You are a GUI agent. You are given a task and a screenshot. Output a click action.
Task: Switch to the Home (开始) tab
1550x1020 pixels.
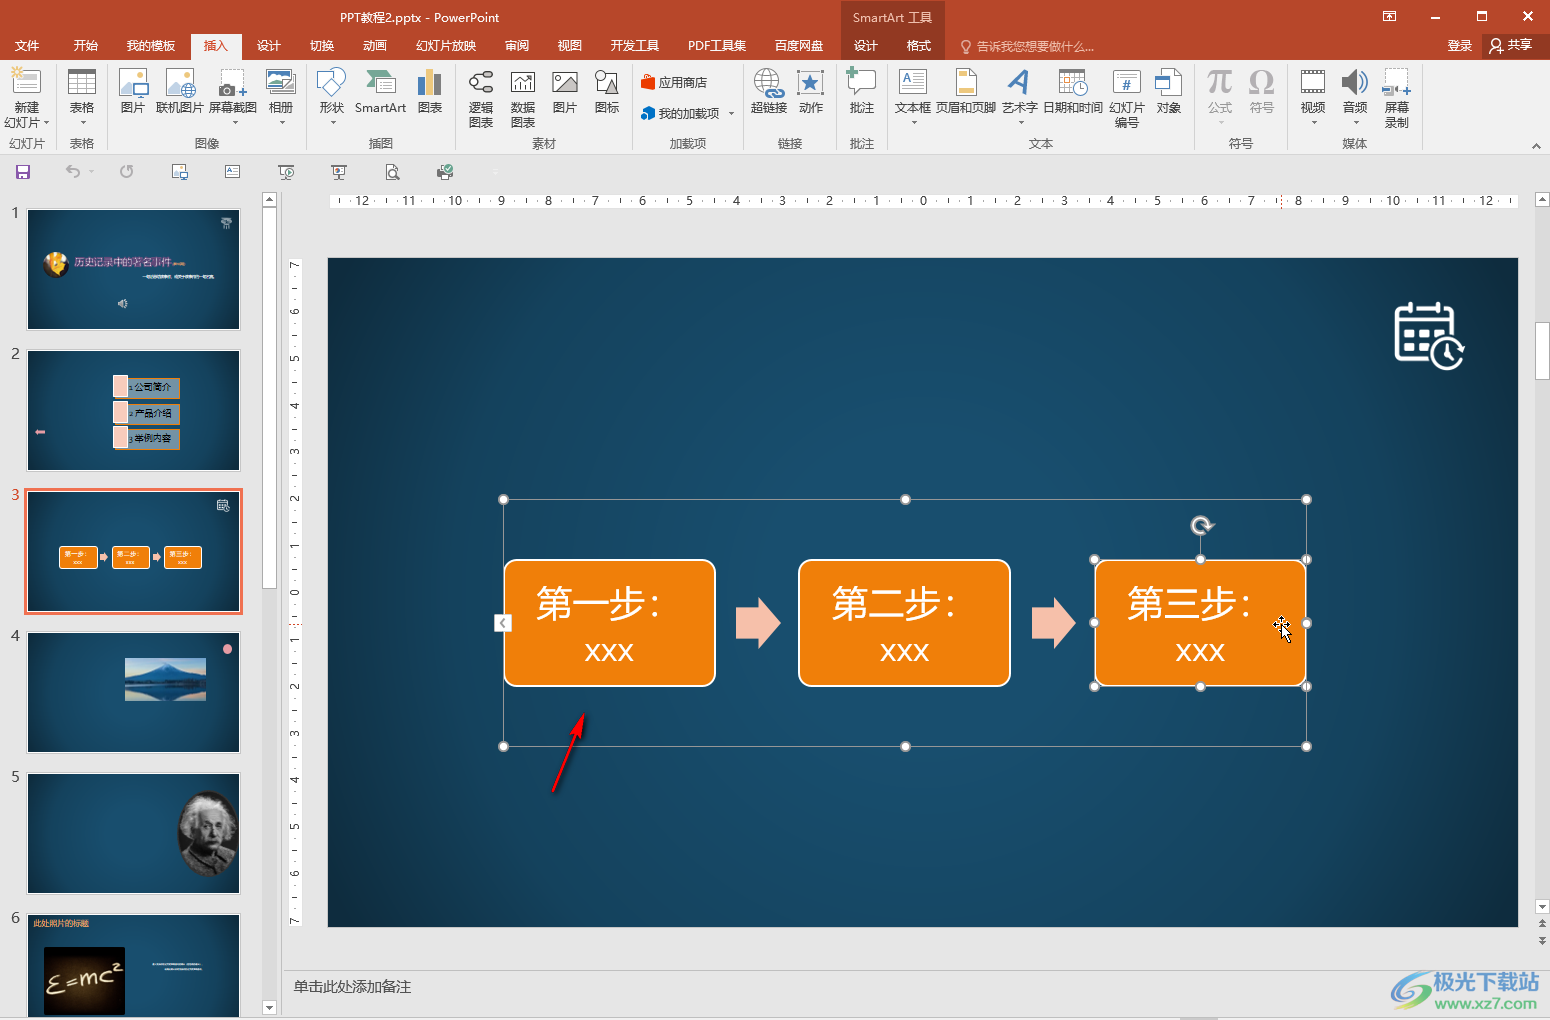85,46
